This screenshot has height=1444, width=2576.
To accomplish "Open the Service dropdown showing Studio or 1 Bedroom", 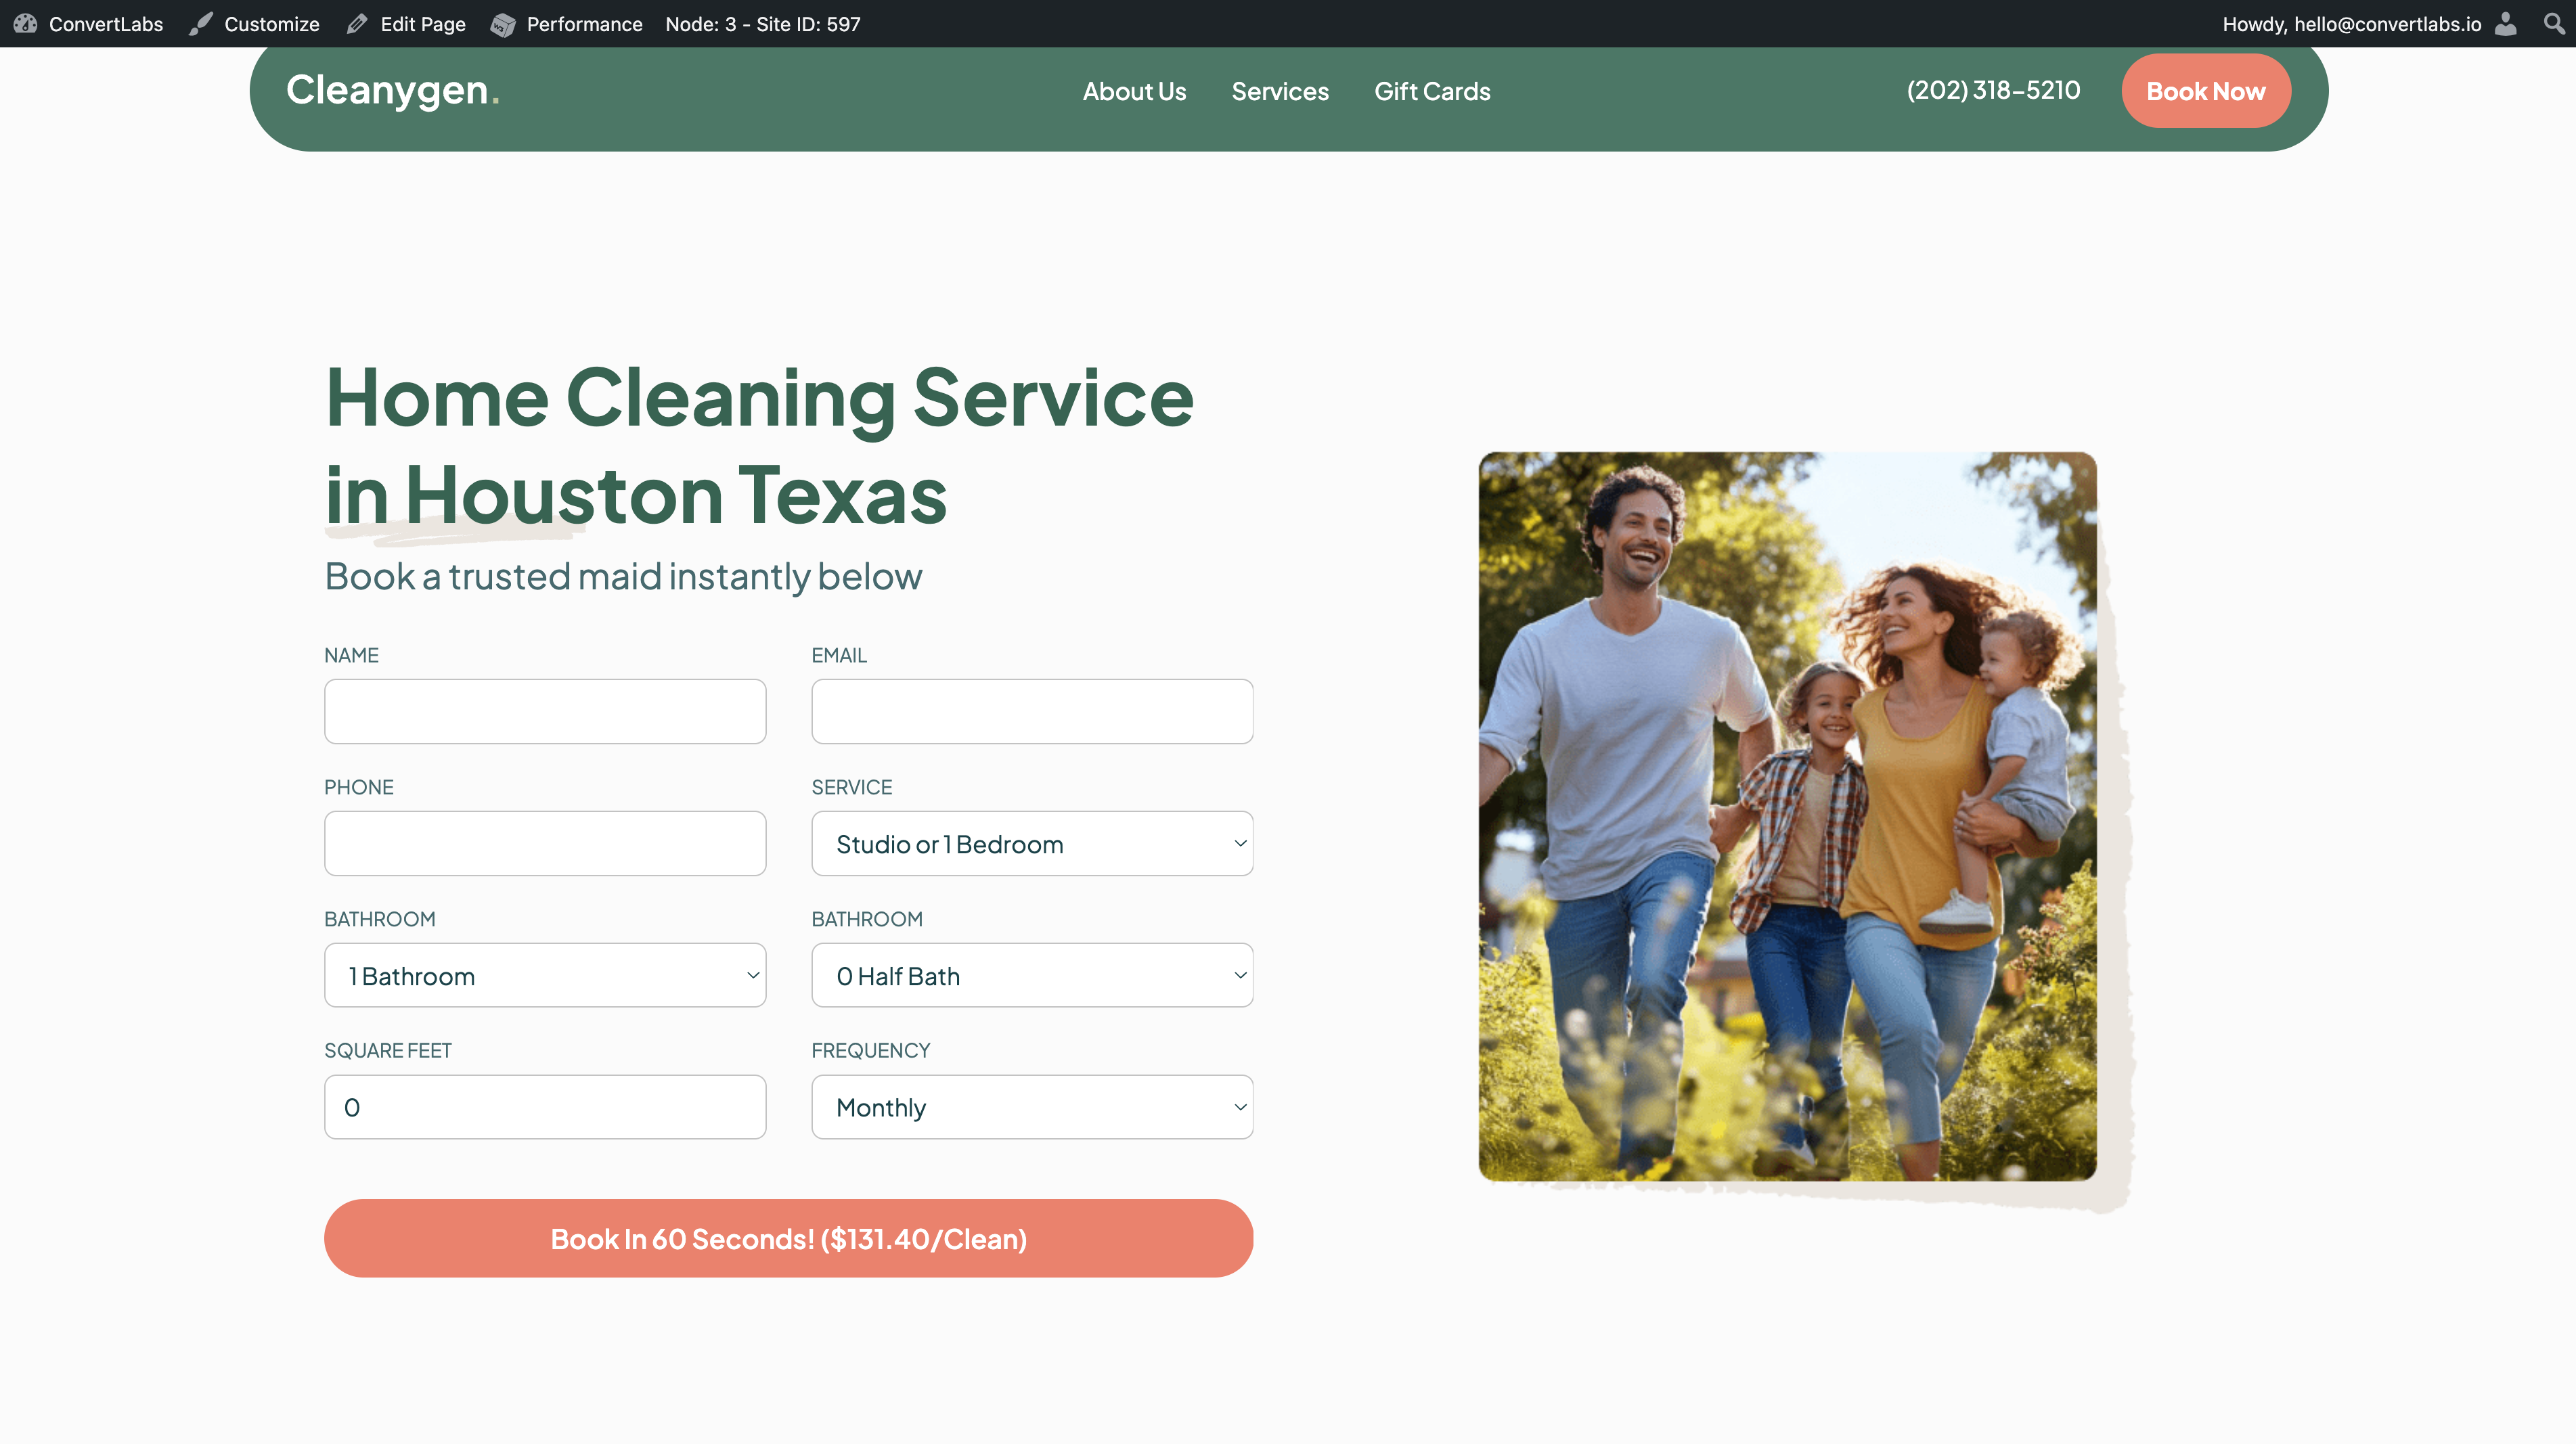I will pos(1031,843).
